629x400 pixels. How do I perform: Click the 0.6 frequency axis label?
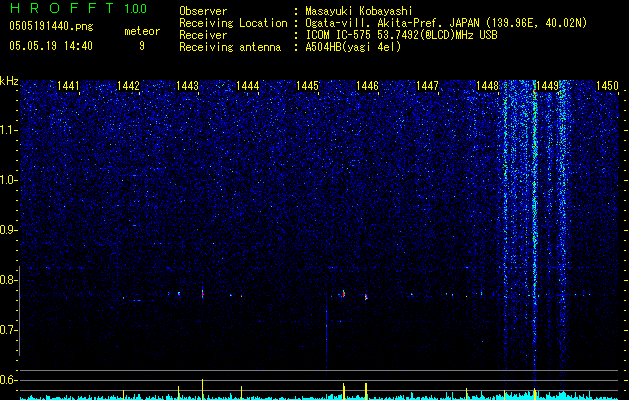point(8,380)
